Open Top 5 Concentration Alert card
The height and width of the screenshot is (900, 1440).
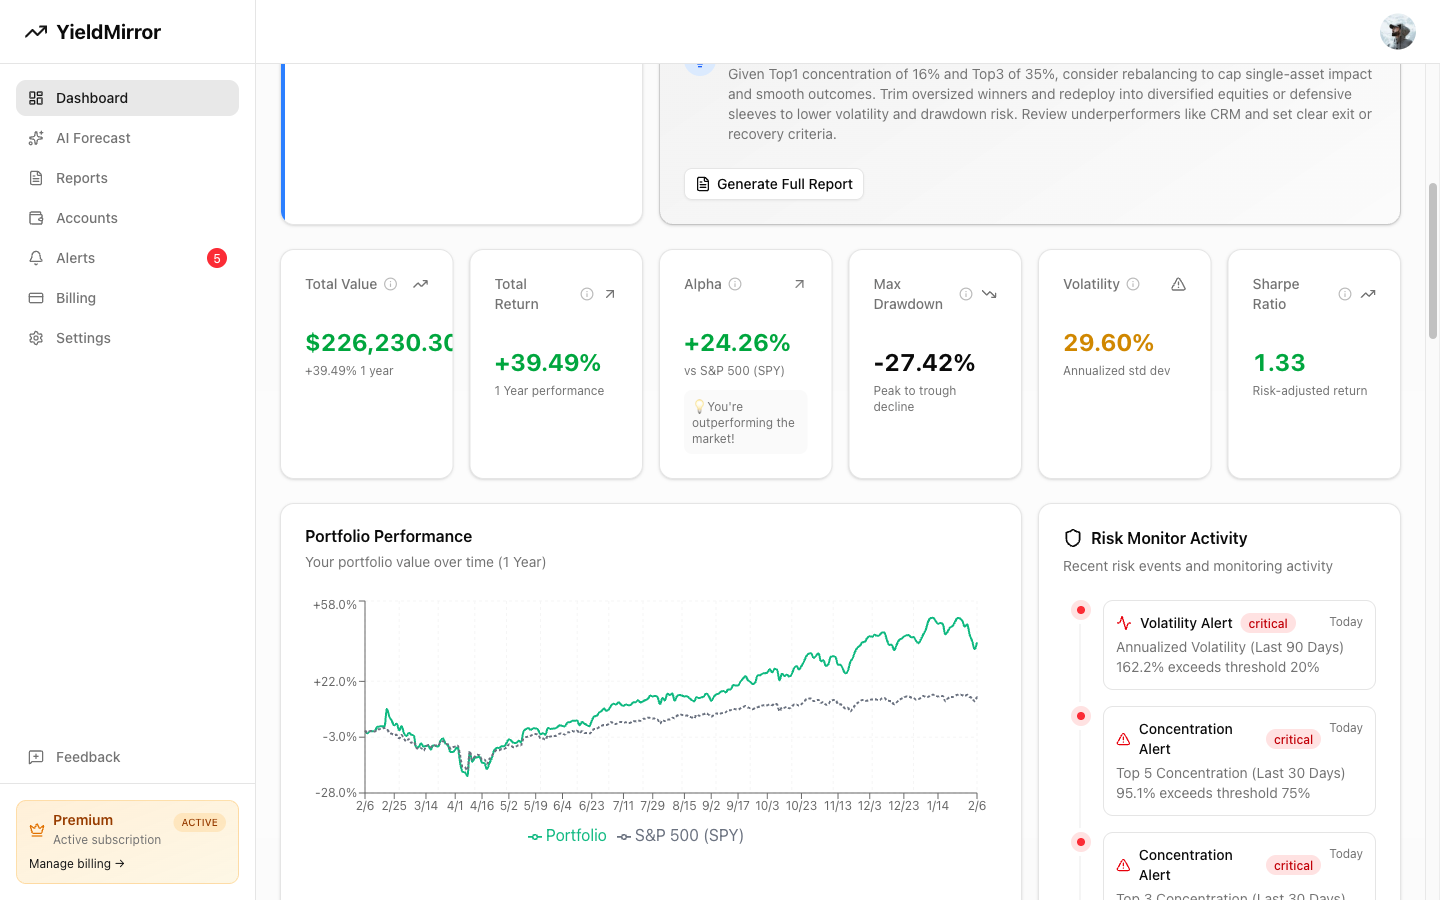point(1239,761)
